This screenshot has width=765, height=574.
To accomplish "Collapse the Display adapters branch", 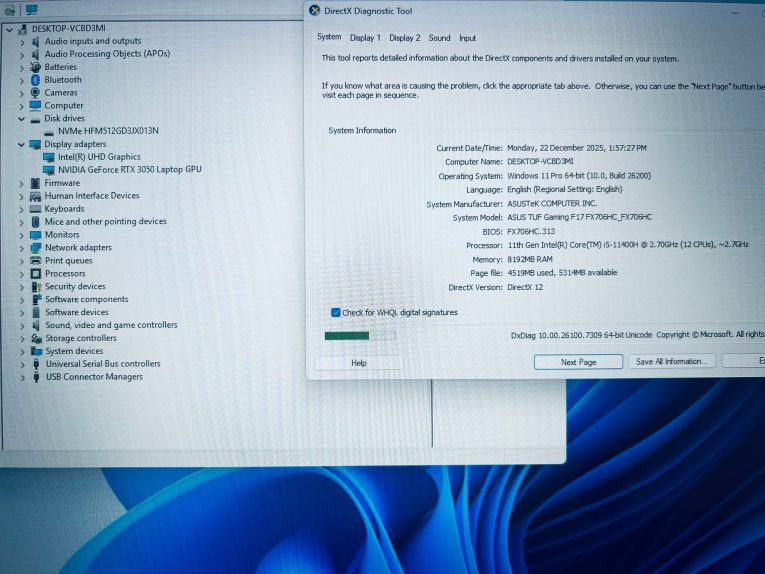I will 21,144.
